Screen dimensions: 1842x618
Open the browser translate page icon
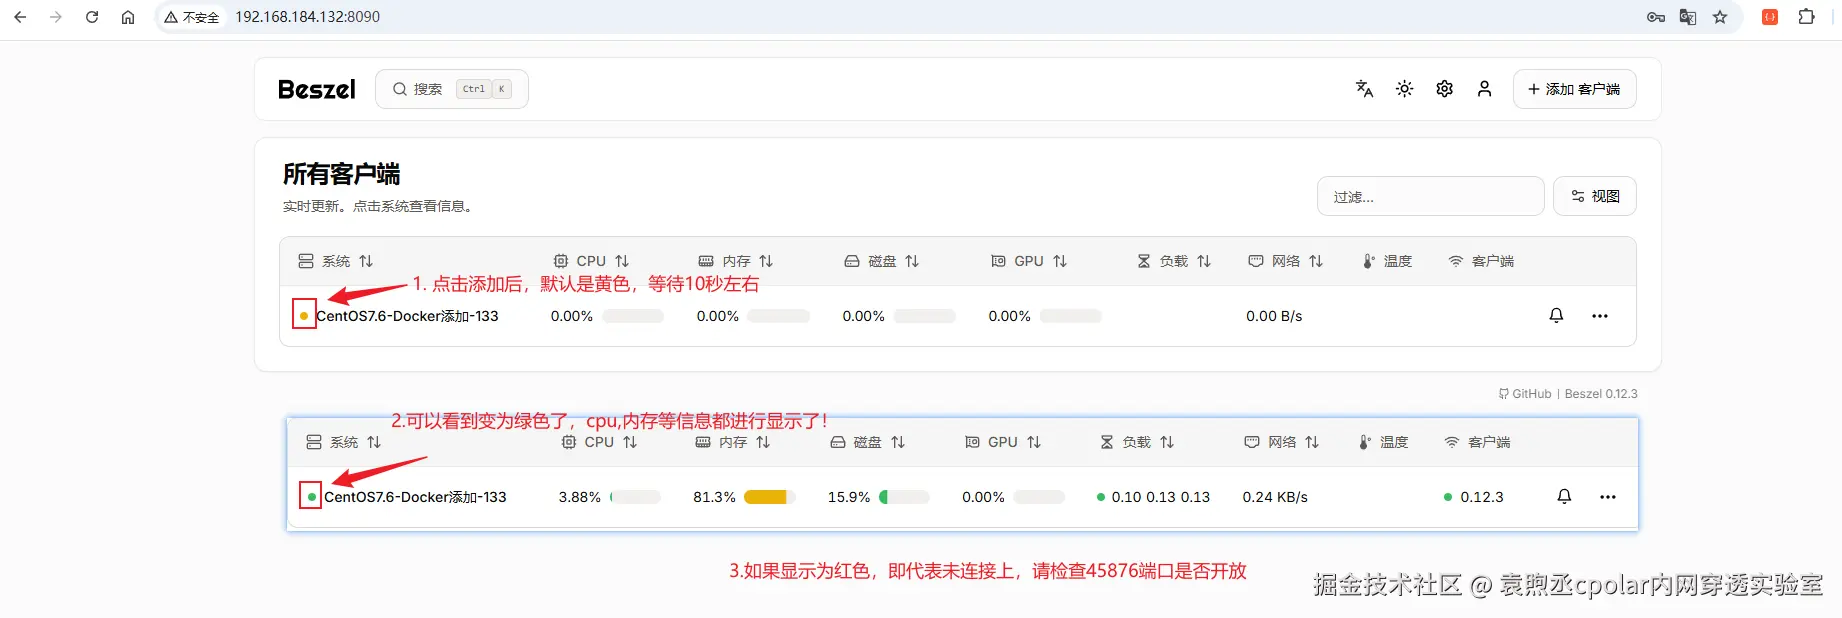1688,17
